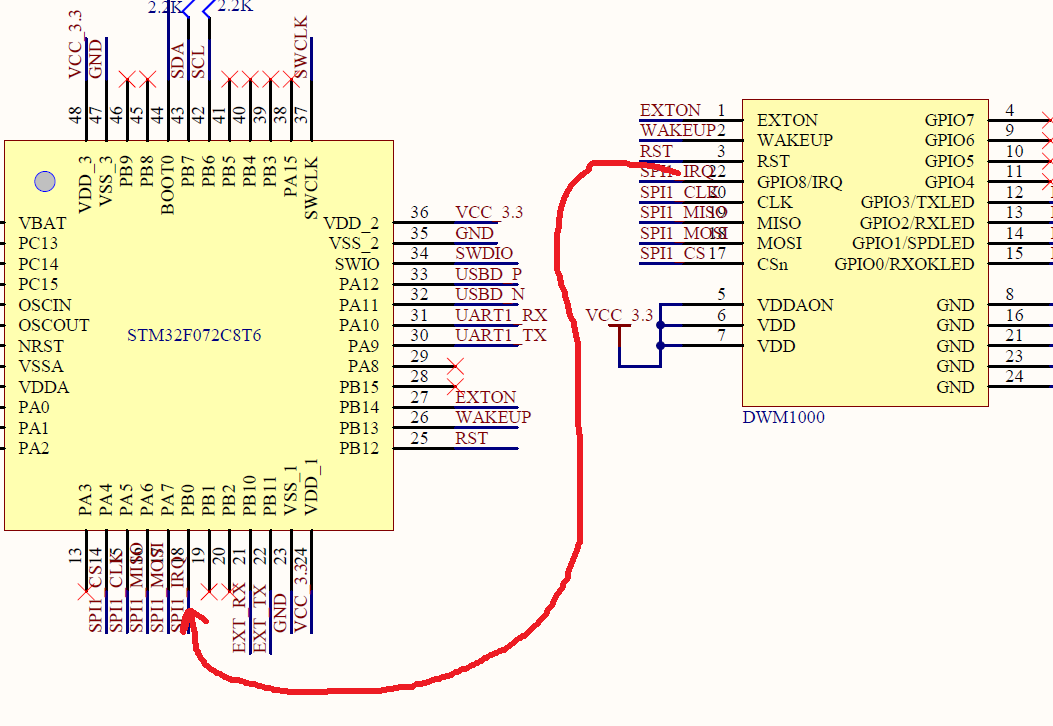Select the no-connect cross on PA8 pin 29
The height and width of the screenshot is (726, 1053).
(x=455, y=366)
